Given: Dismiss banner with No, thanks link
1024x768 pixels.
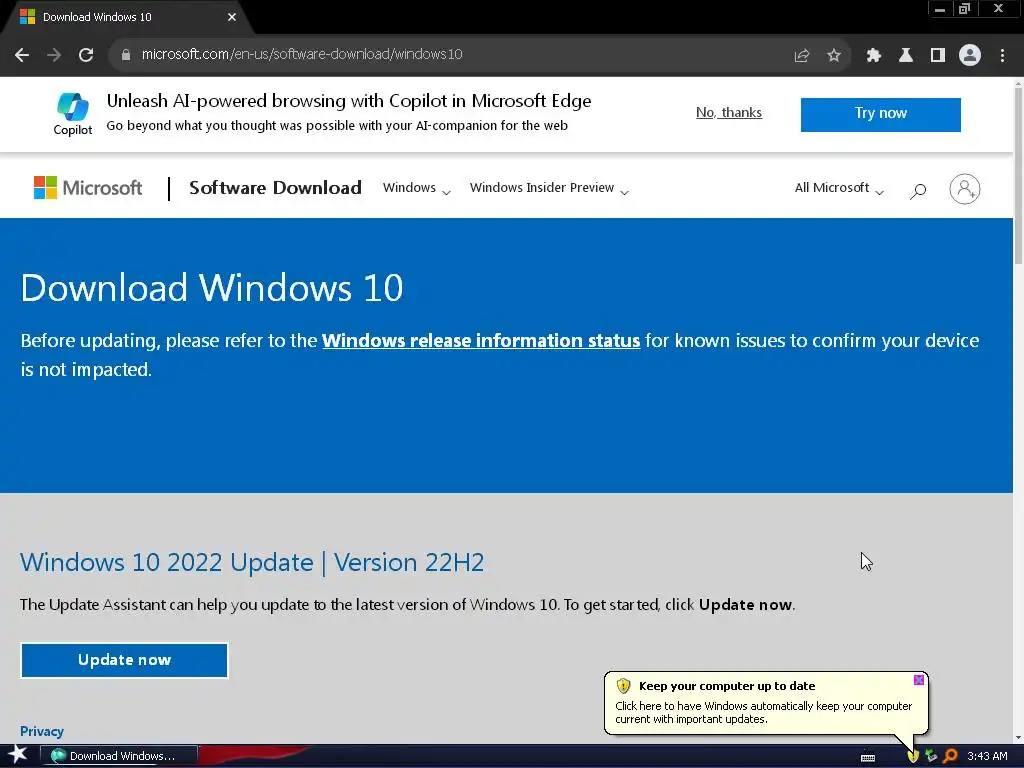Looking at the screenshot, I should point(729,112).
